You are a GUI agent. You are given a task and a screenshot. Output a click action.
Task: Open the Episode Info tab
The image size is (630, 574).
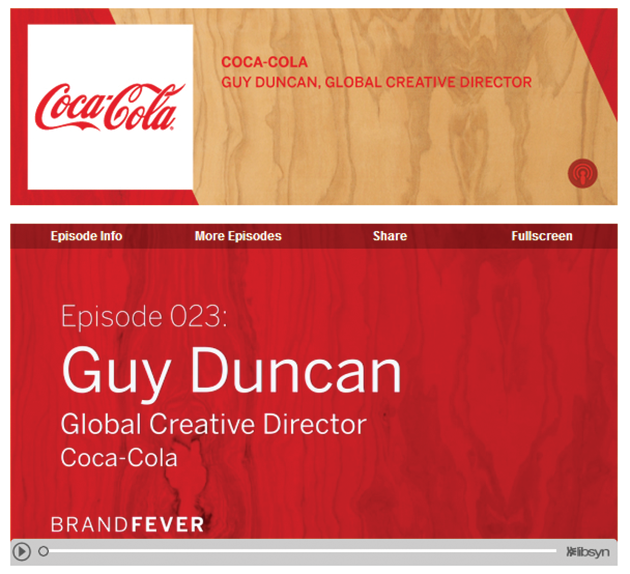point(86,236)
